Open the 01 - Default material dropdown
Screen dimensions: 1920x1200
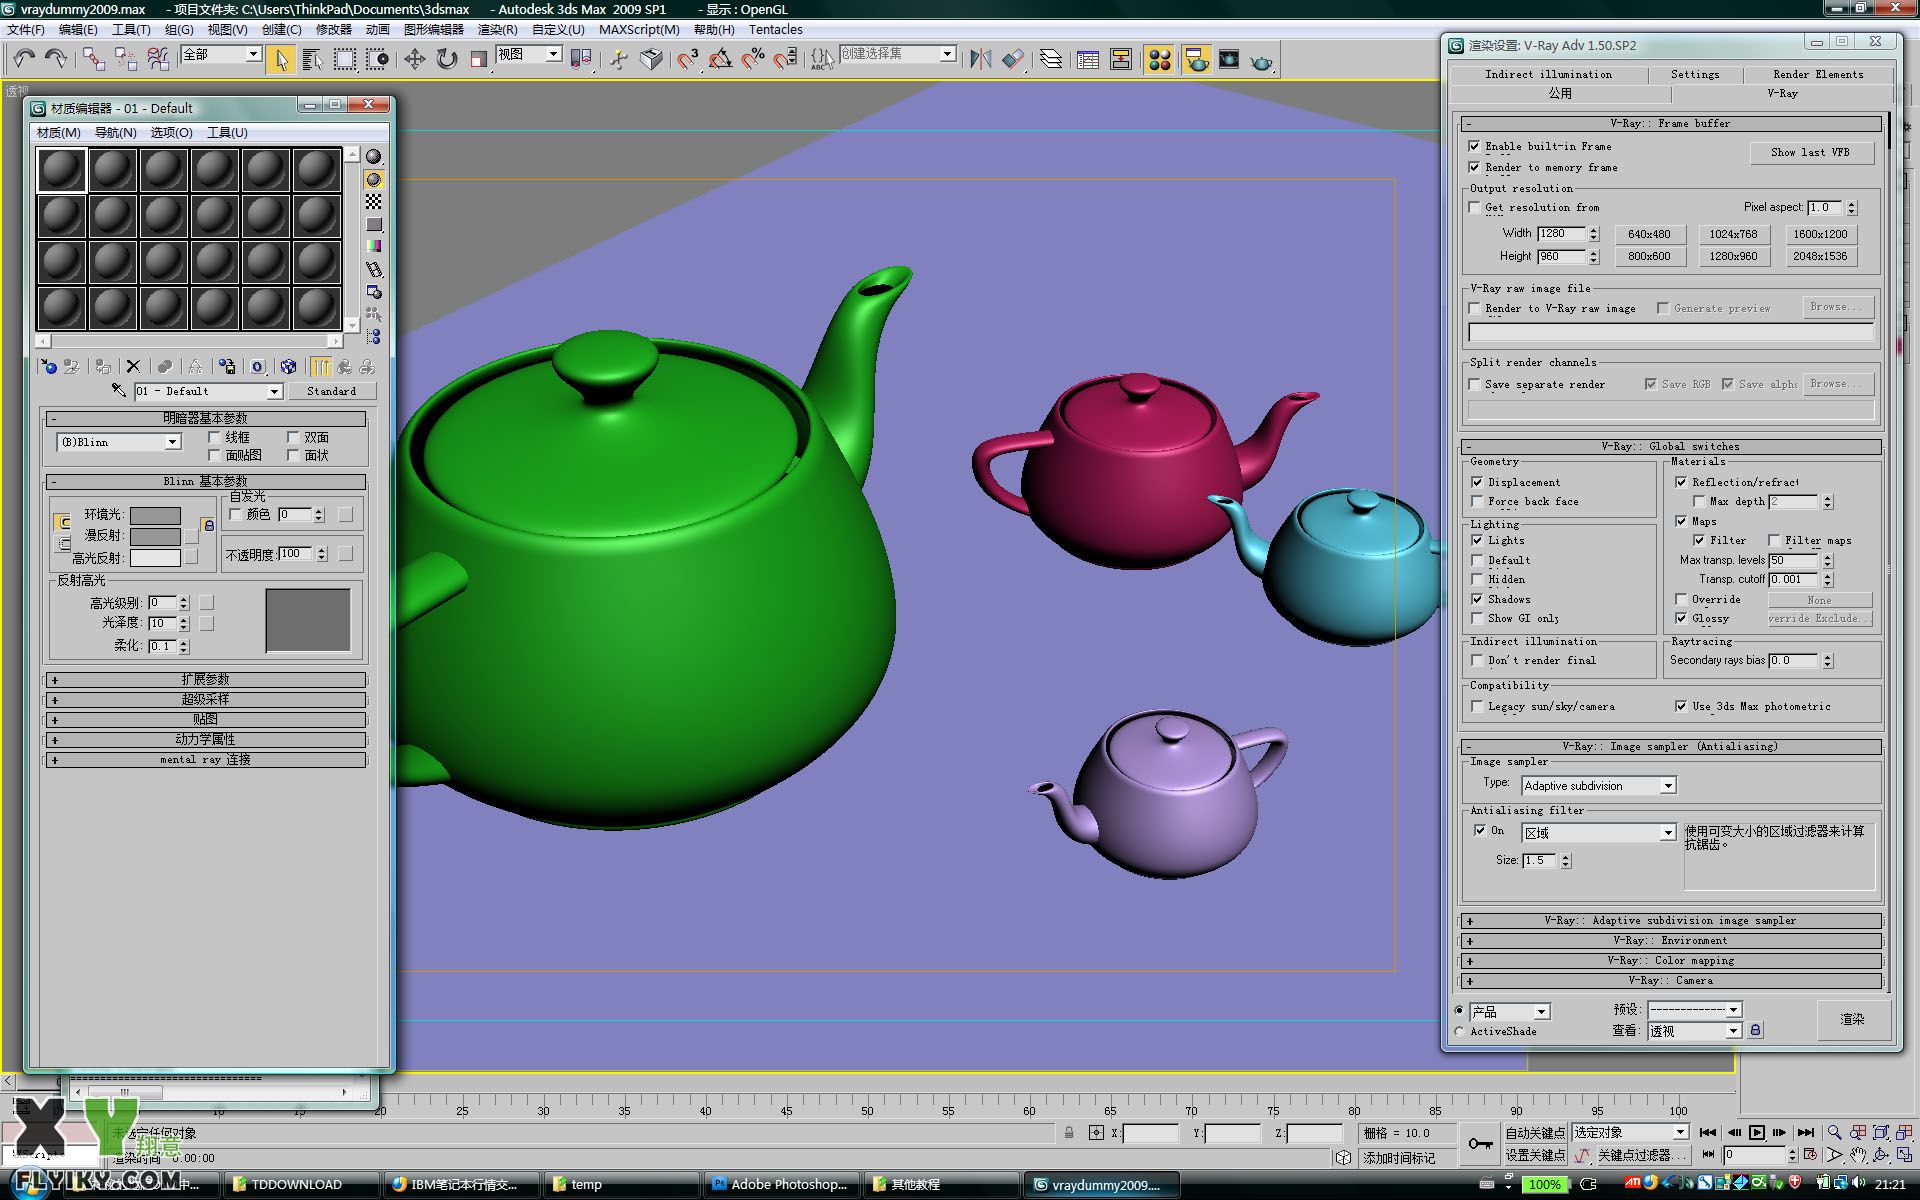(208, 391)
